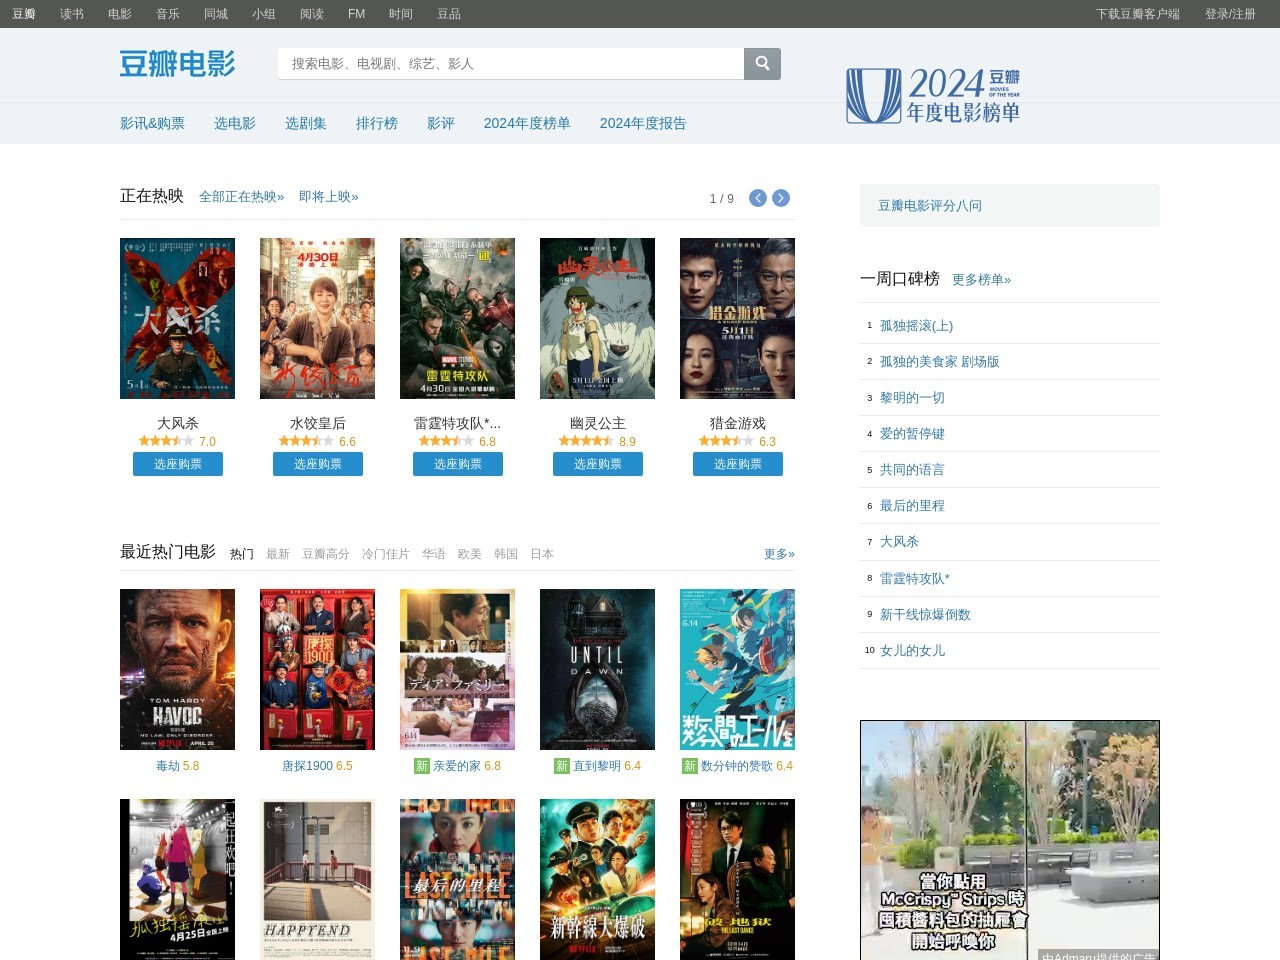Select 韩国 filter
This screenshot has width=1280, height=960.
pos(506,554)
